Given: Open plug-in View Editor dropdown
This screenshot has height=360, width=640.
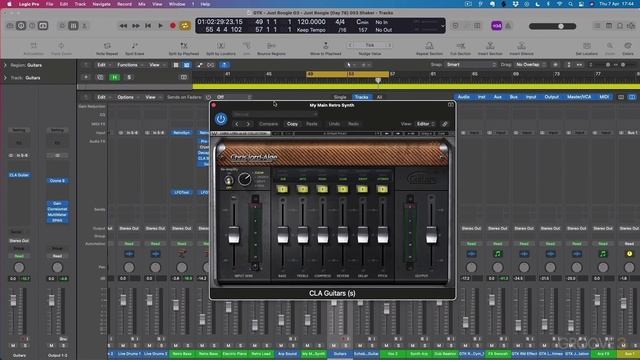Looking at the screenshot, I should 425,124.
